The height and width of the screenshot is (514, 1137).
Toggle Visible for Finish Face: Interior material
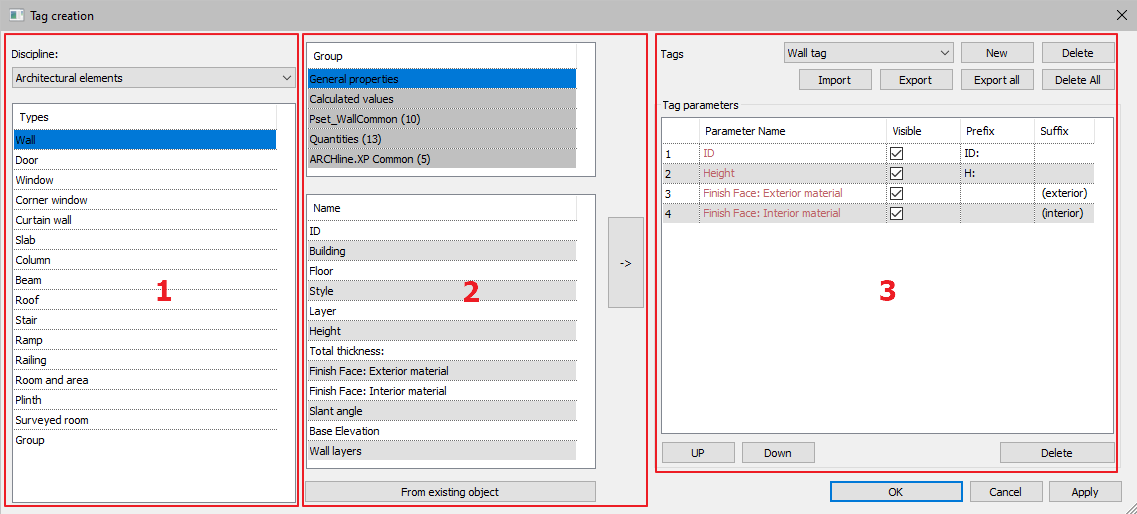pyautogui.click(x=896, y=214)
